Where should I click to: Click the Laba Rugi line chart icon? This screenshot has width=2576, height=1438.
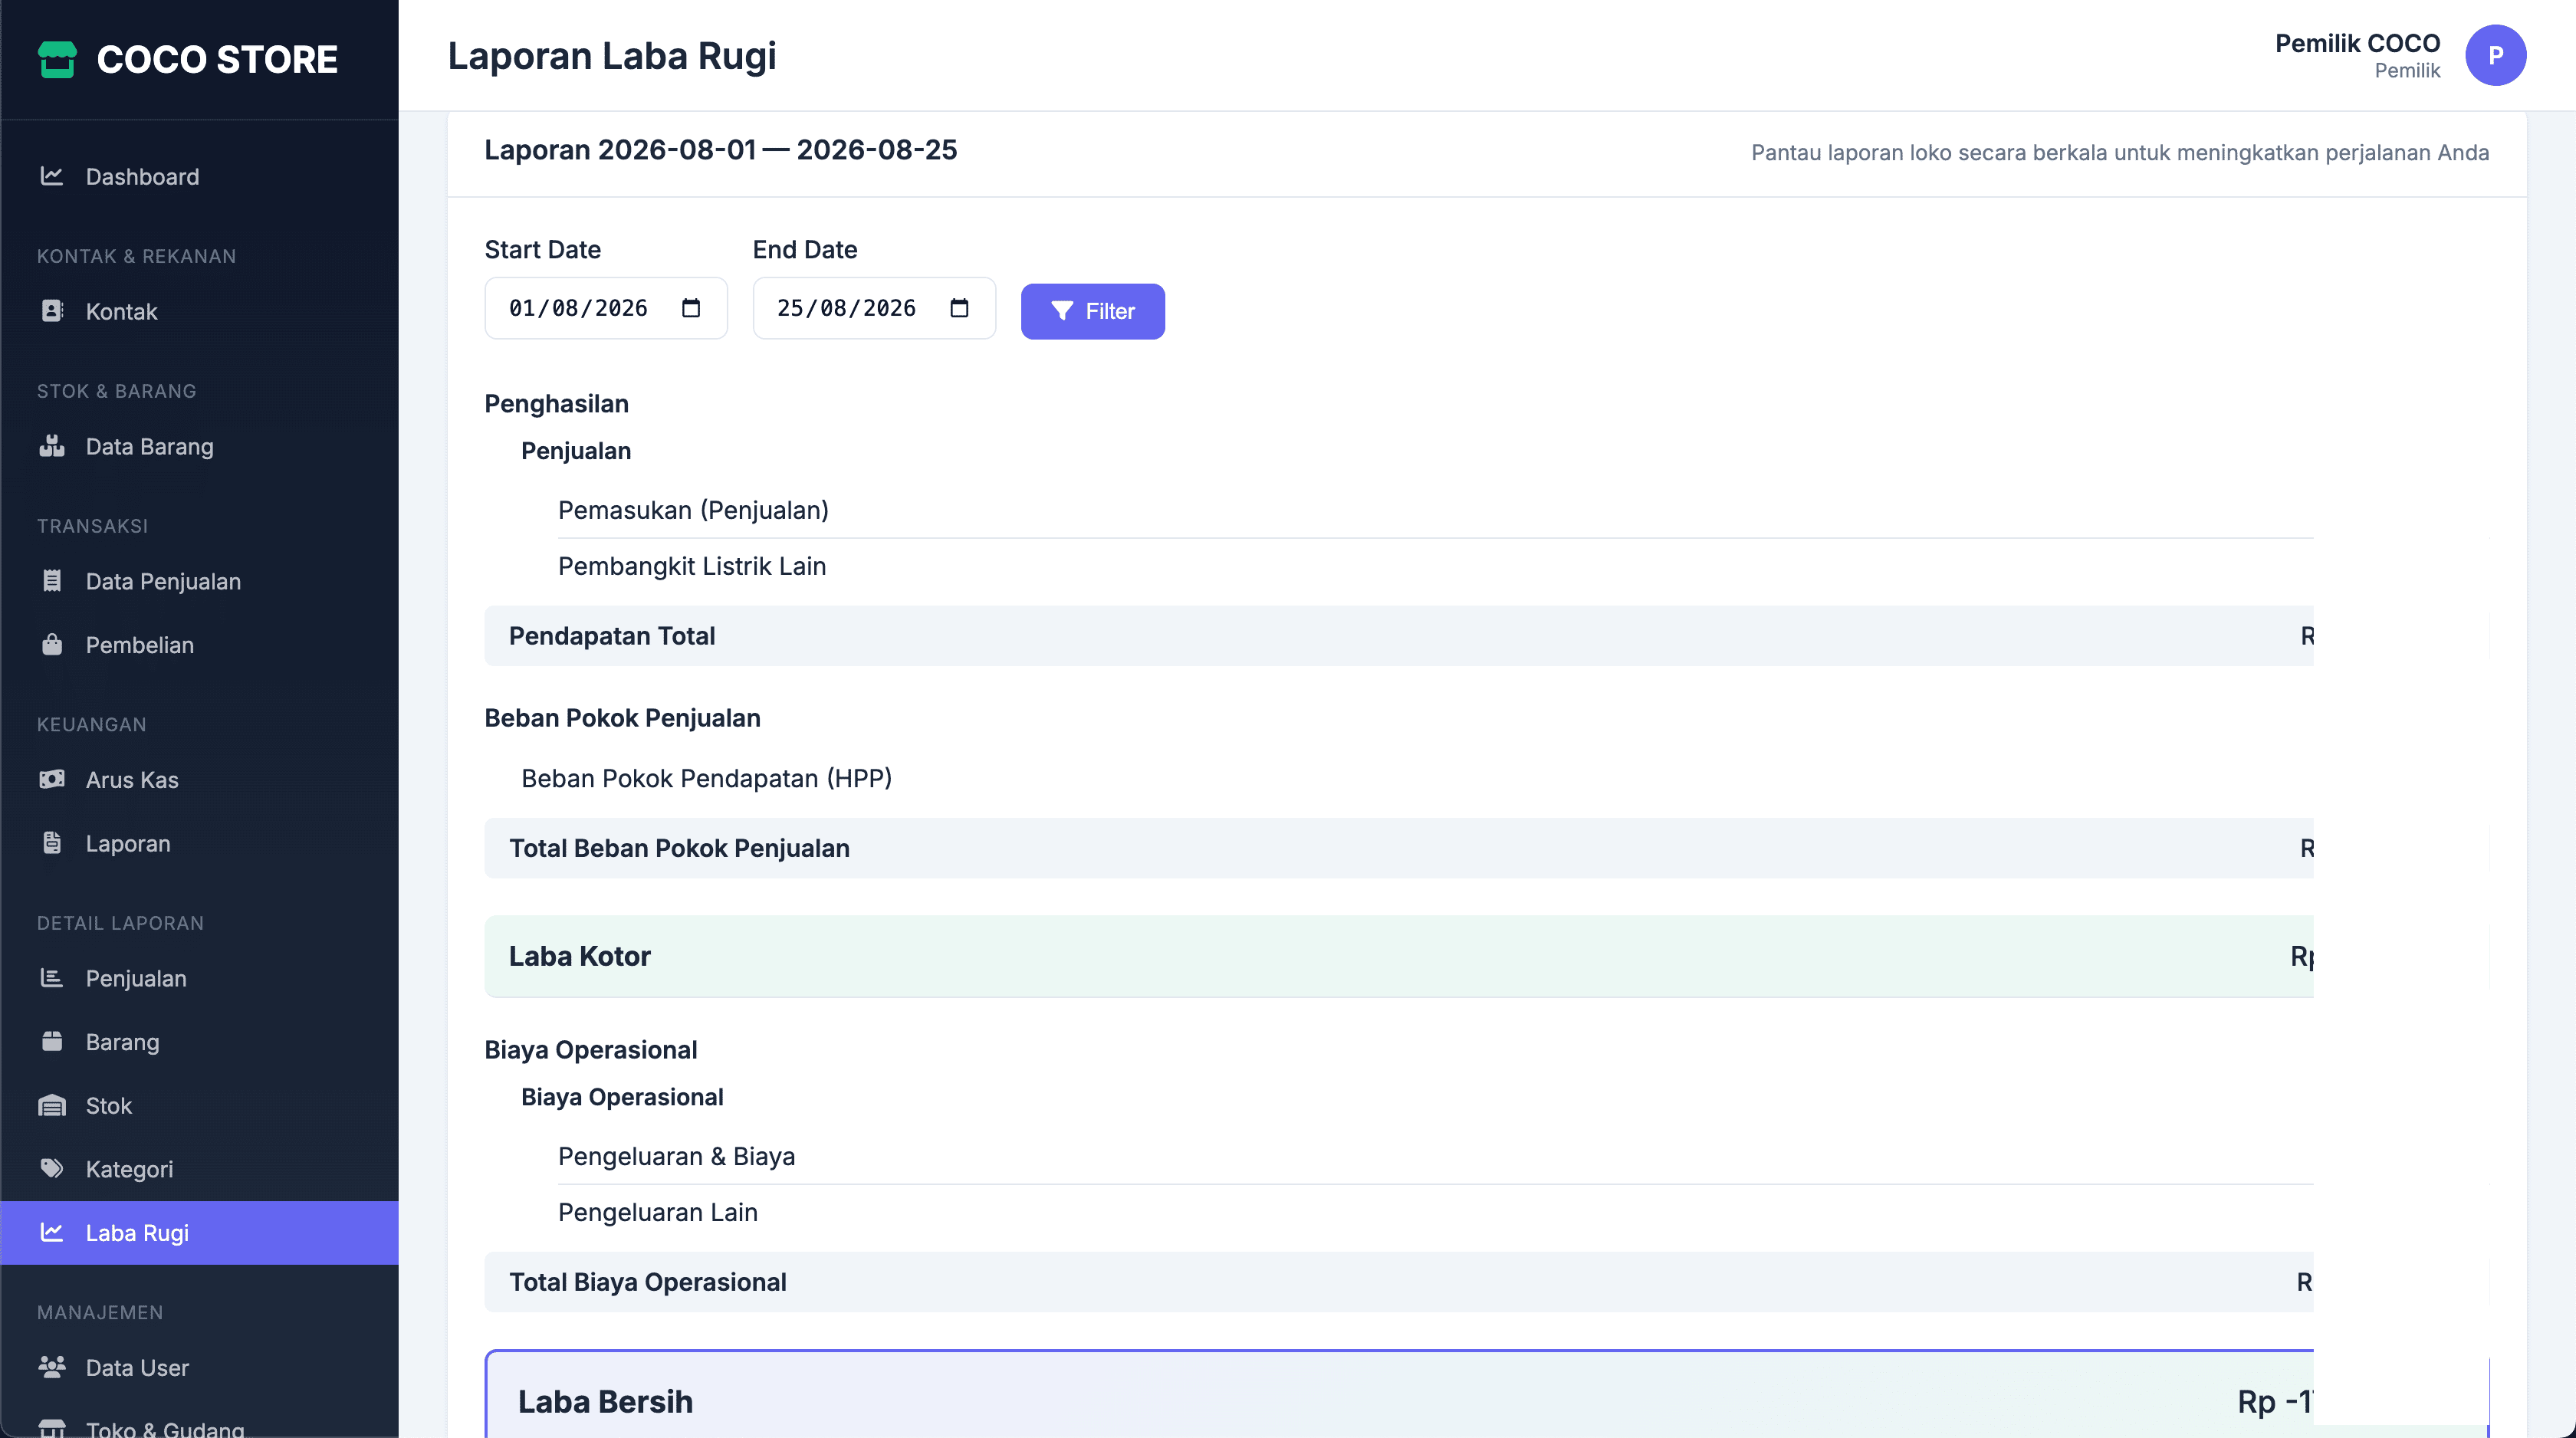click(x=52, y=1232)
